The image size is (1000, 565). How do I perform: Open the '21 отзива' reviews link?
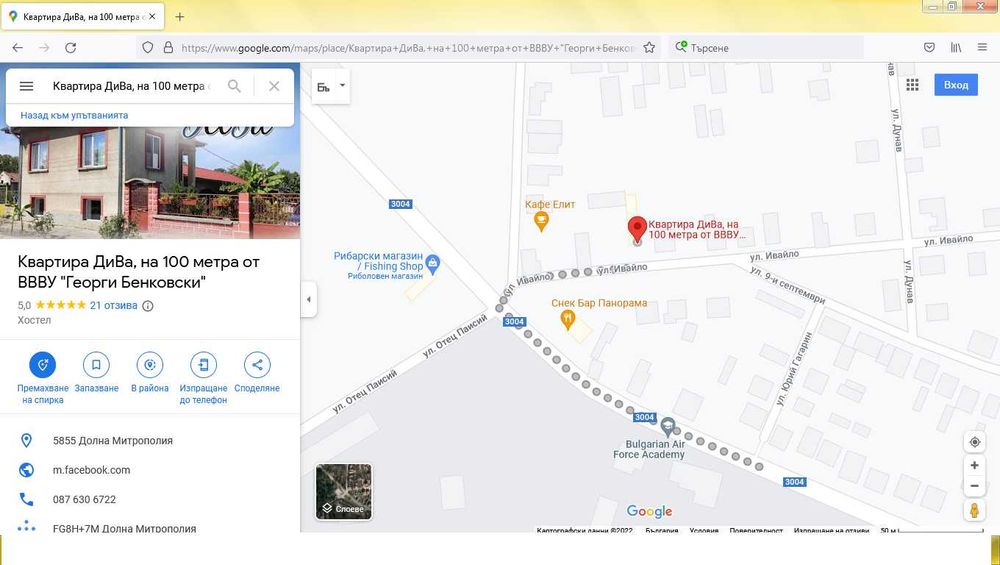(114, 305)
